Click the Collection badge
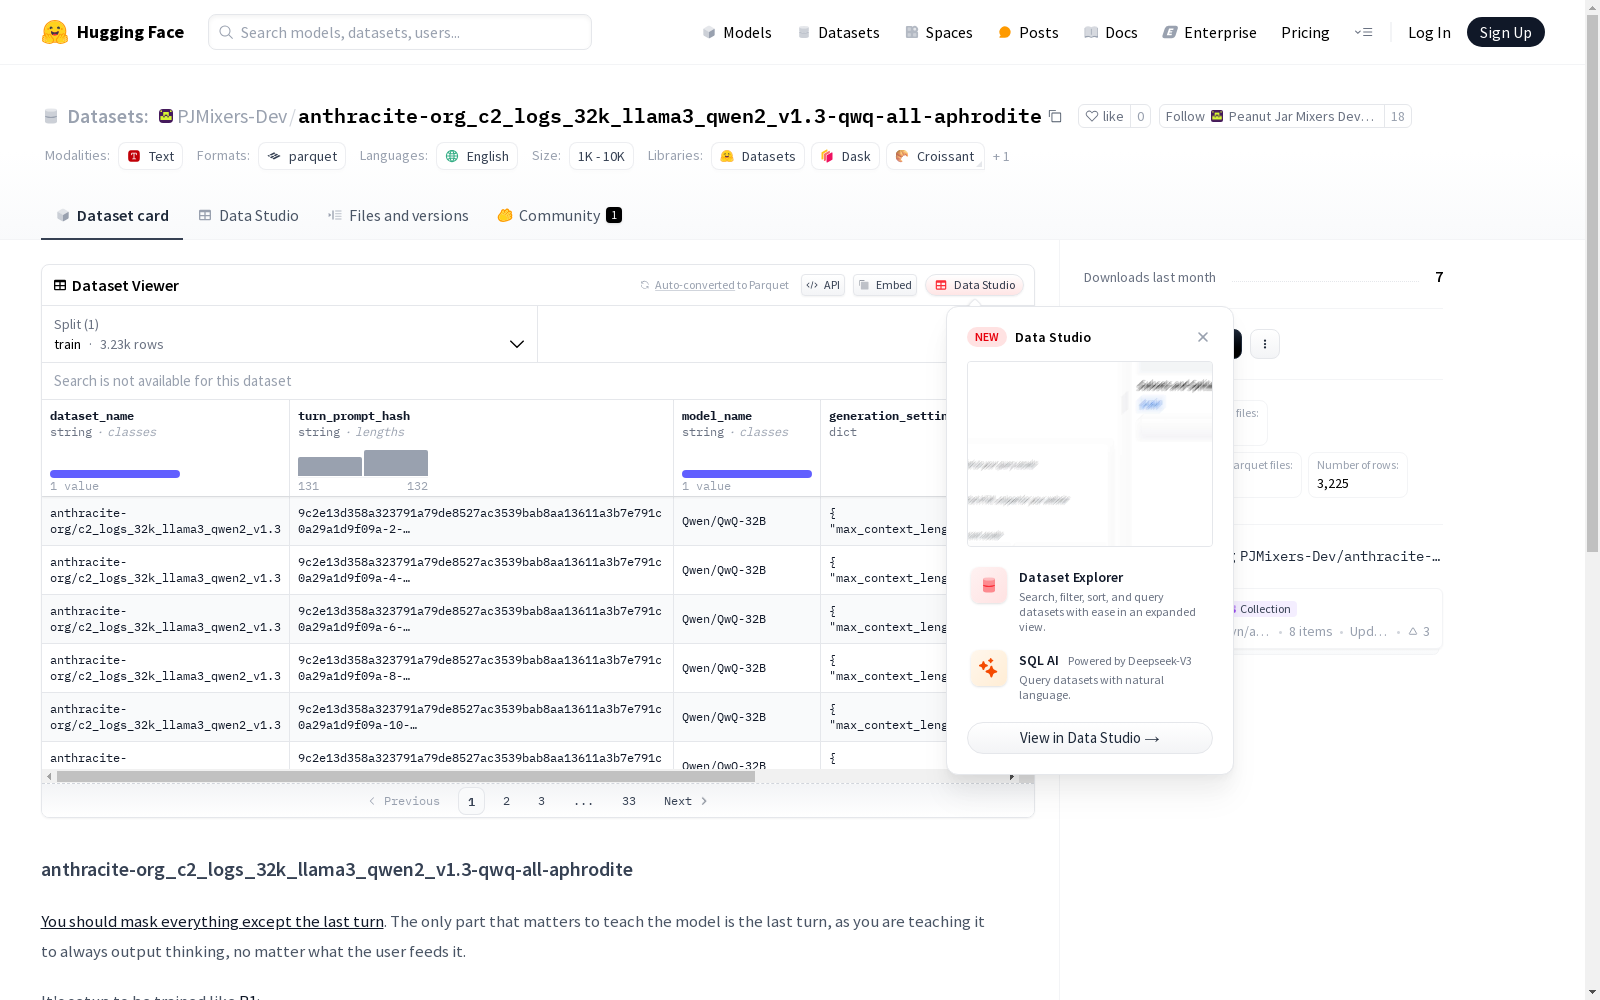Image resolution: width=1600 pixels, height=1000 pixels. [x=1263, y=609]
